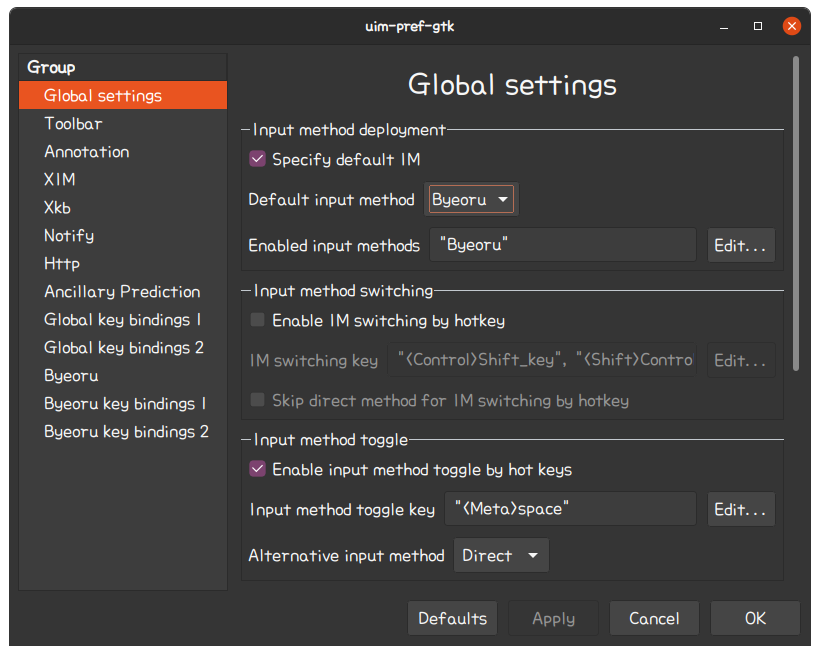
Task: Toggle input method toggle by hot keys
Action: (257, 469)
